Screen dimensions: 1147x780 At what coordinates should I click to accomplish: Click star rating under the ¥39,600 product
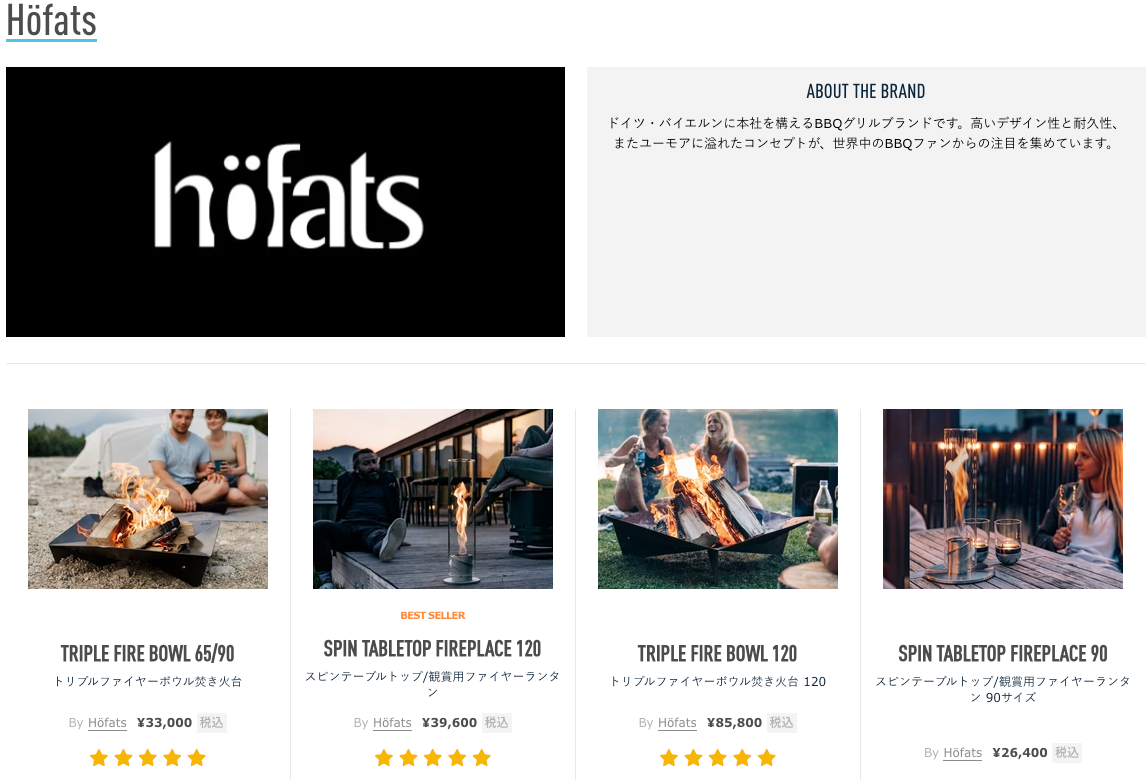[432, 758]
